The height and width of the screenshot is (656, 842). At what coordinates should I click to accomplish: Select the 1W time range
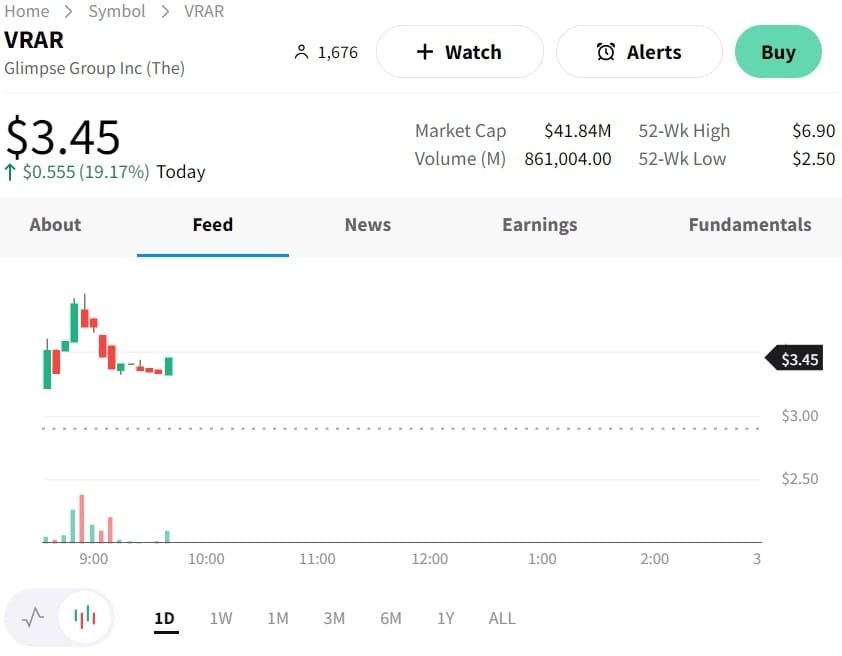point(221,618)
